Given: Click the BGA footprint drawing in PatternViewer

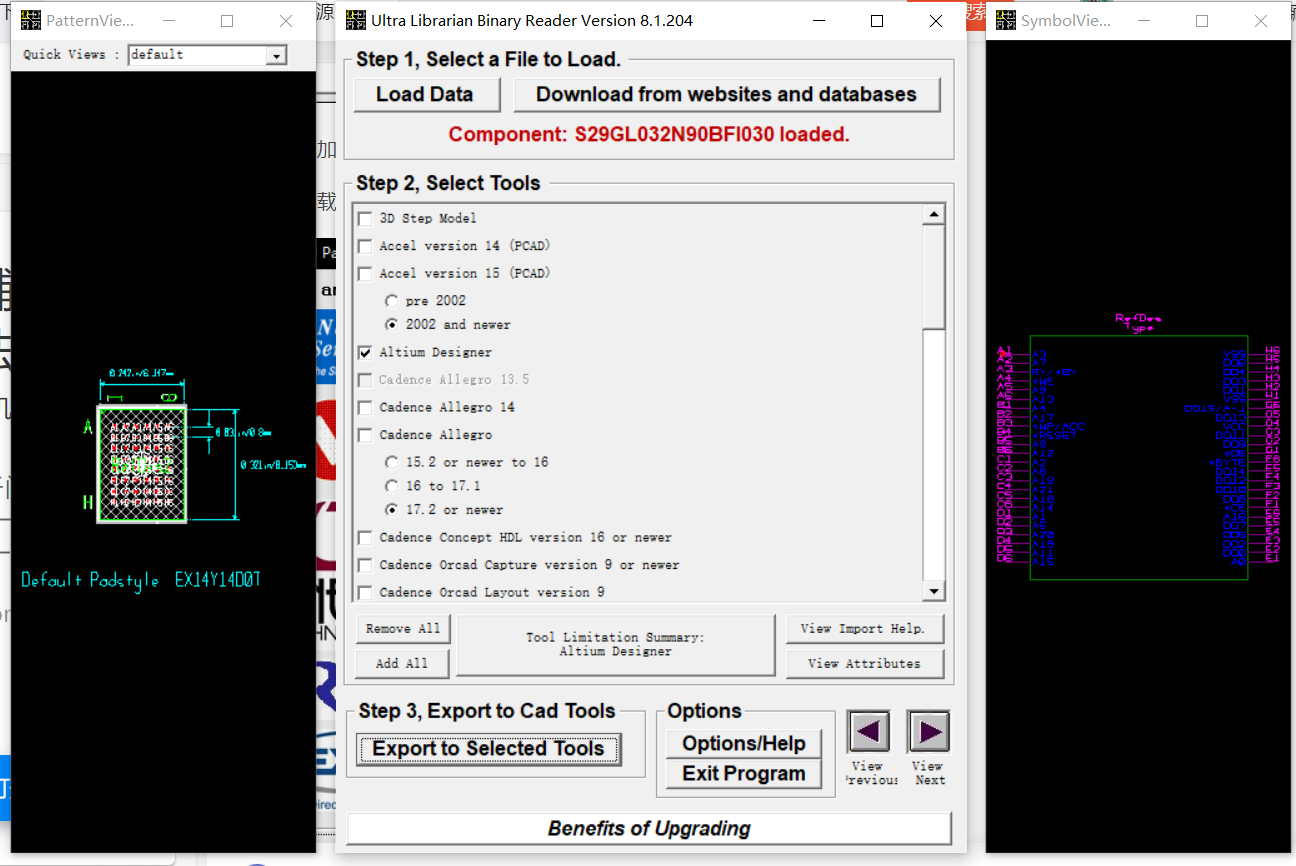Looking at the screenshot, I should click(x=142, y=464).
